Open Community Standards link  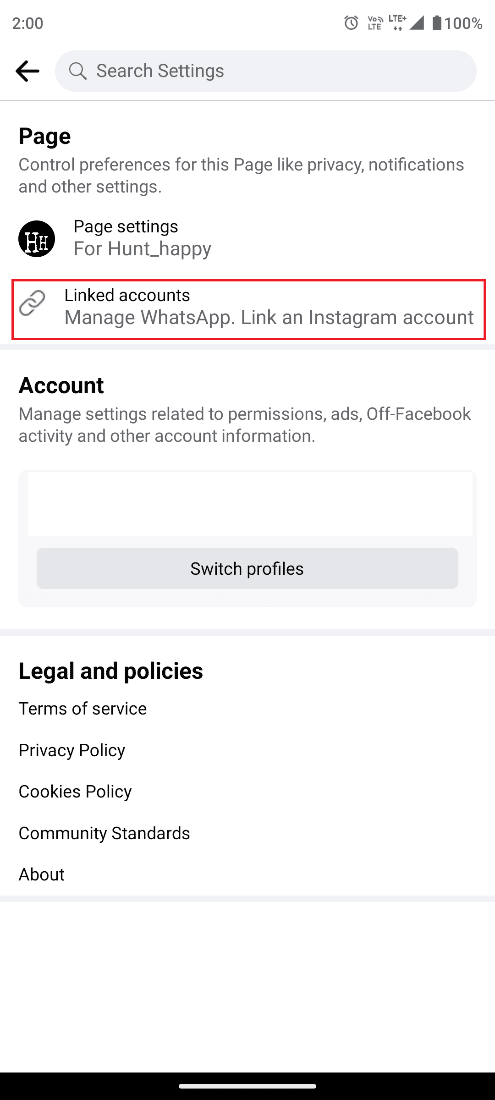pyautogui.click(x=104, y=833)
